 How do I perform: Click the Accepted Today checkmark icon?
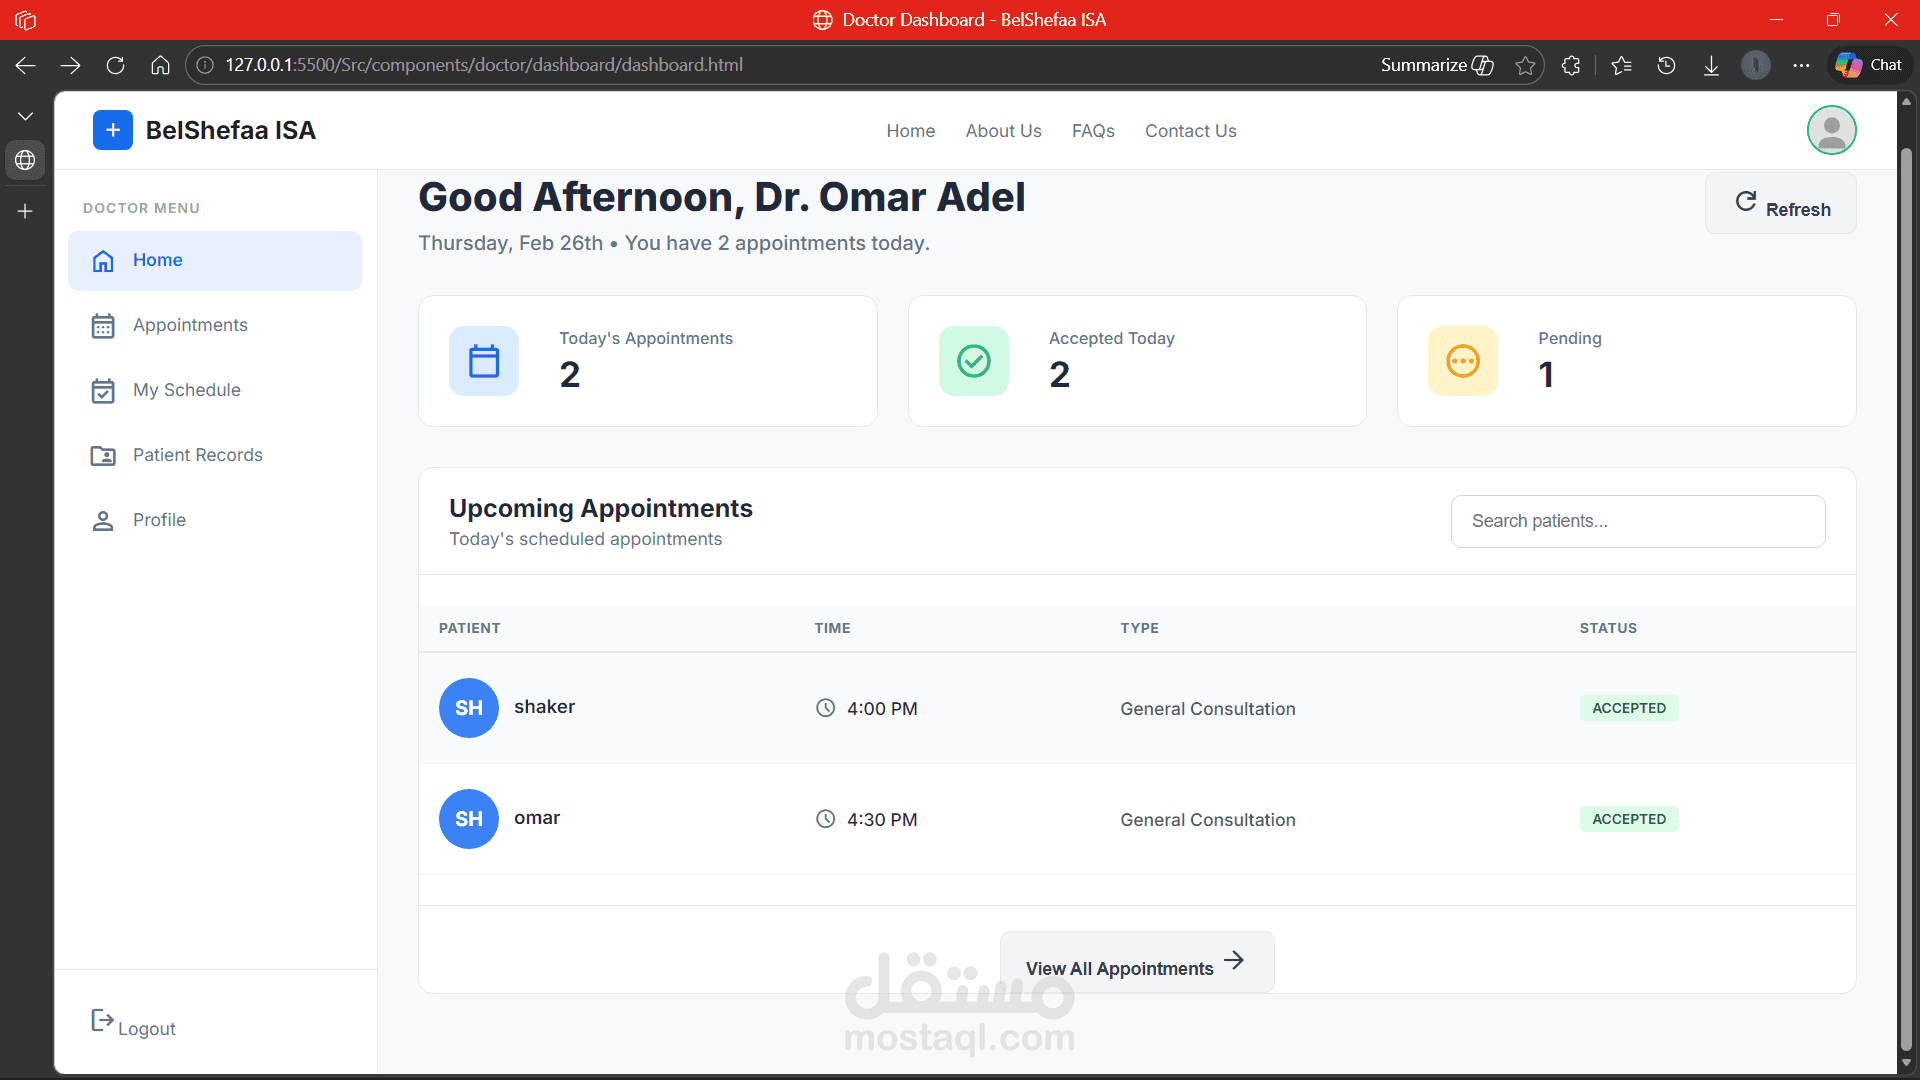tap(973, 361)
